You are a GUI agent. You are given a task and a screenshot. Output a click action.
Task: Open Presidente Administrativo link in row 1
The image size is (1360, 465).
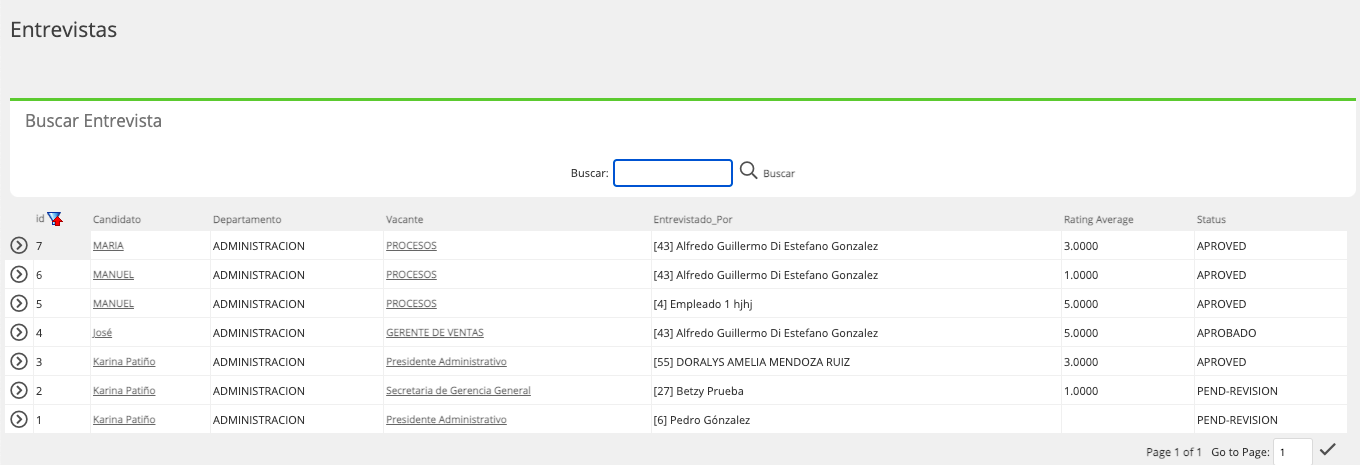pyautogui.click(x=446, y=420)
